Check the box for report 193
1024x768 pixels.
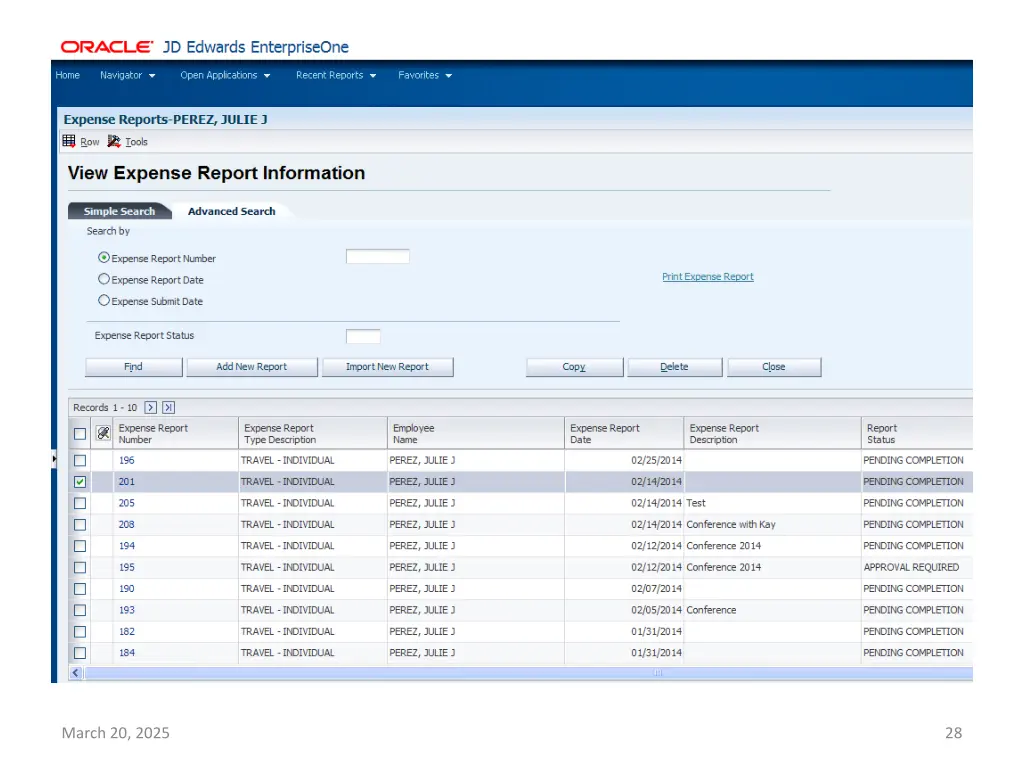80,611
